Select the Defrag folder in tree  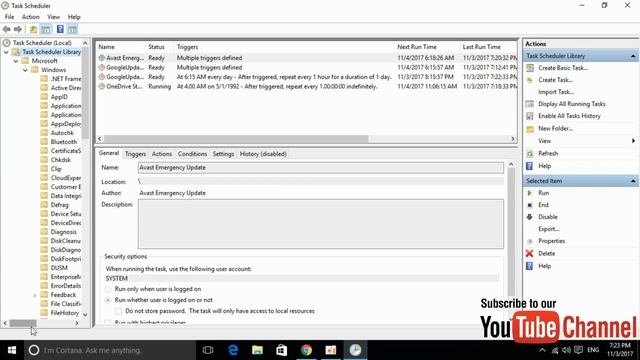point(60,205)
